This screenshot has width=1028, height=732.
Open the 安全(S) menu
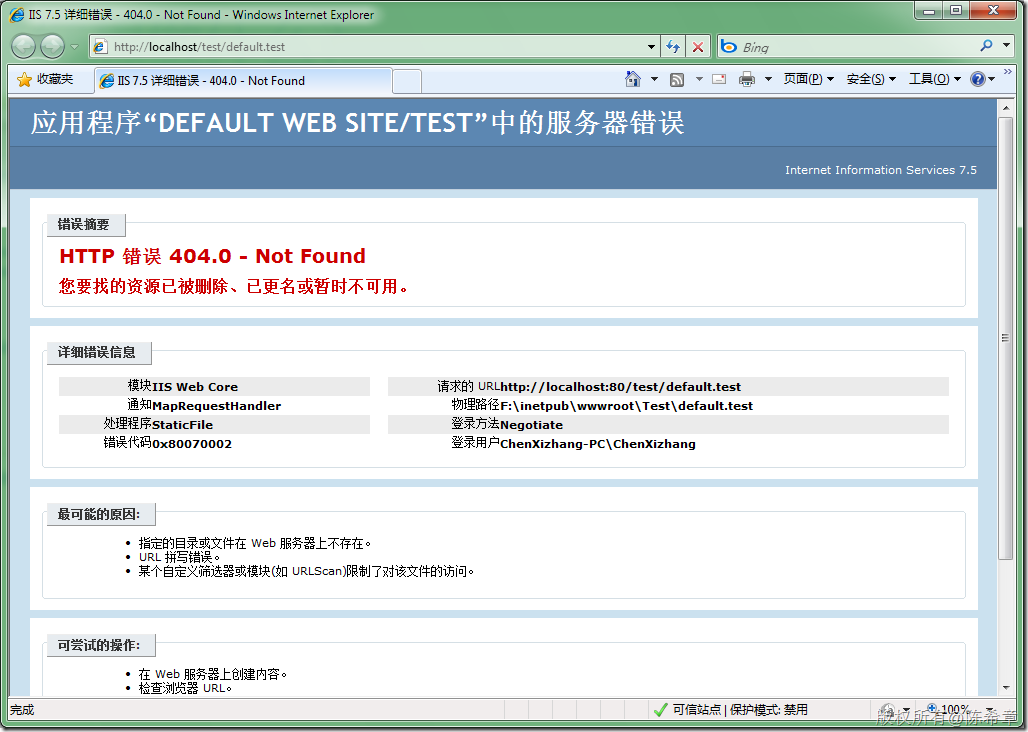[871, 79]
